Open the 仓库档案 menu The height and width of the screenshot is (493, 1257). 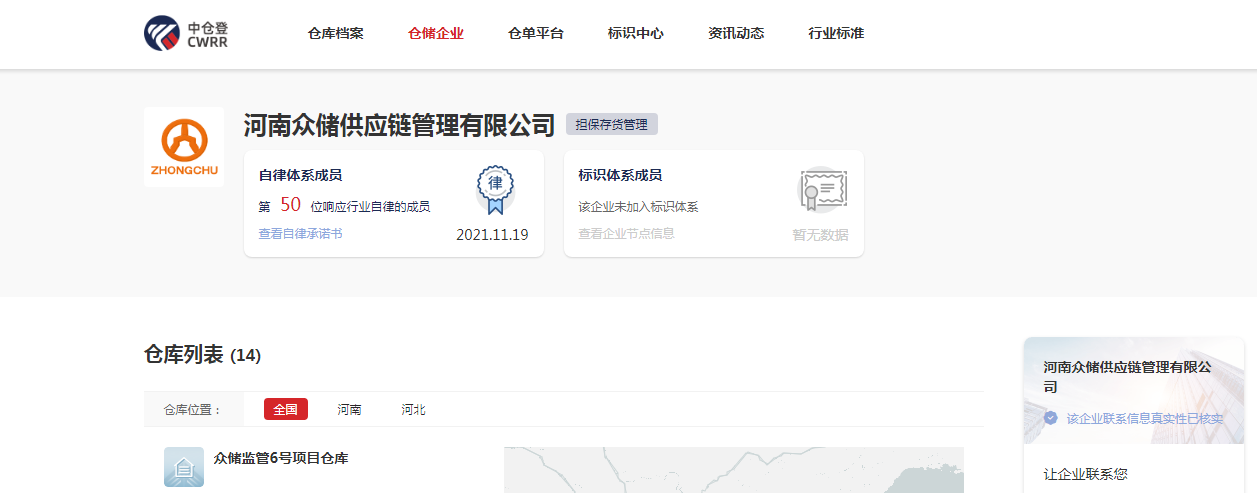coord(336,33)
